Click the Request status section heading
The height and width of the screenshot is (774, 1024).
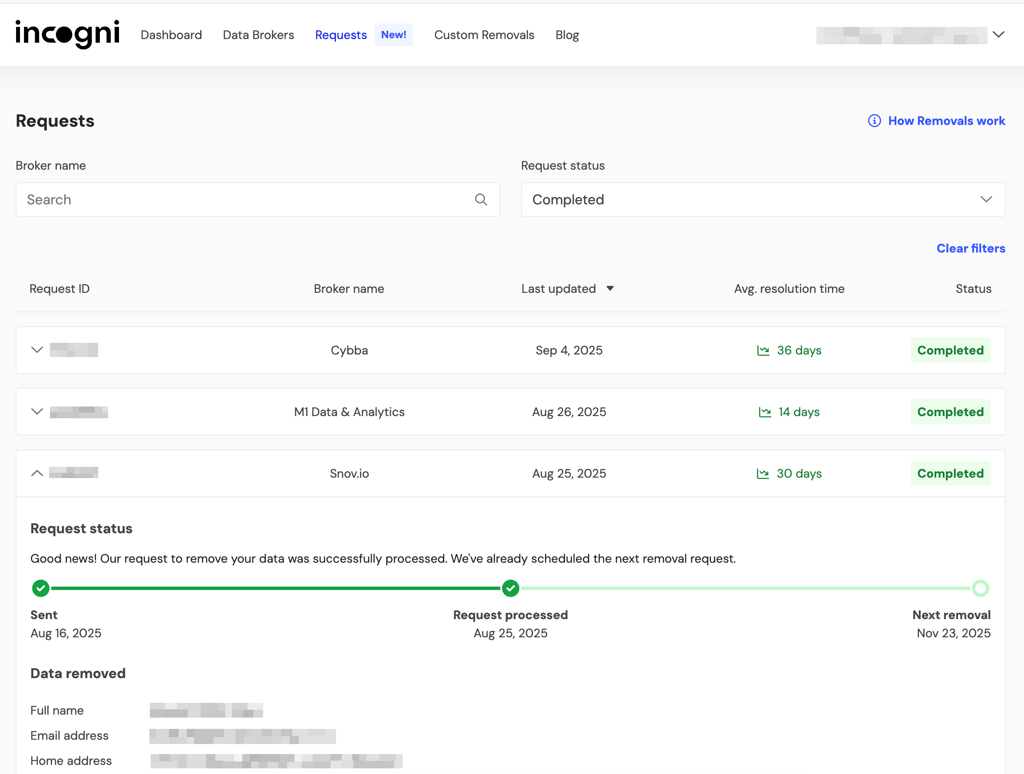82,528
